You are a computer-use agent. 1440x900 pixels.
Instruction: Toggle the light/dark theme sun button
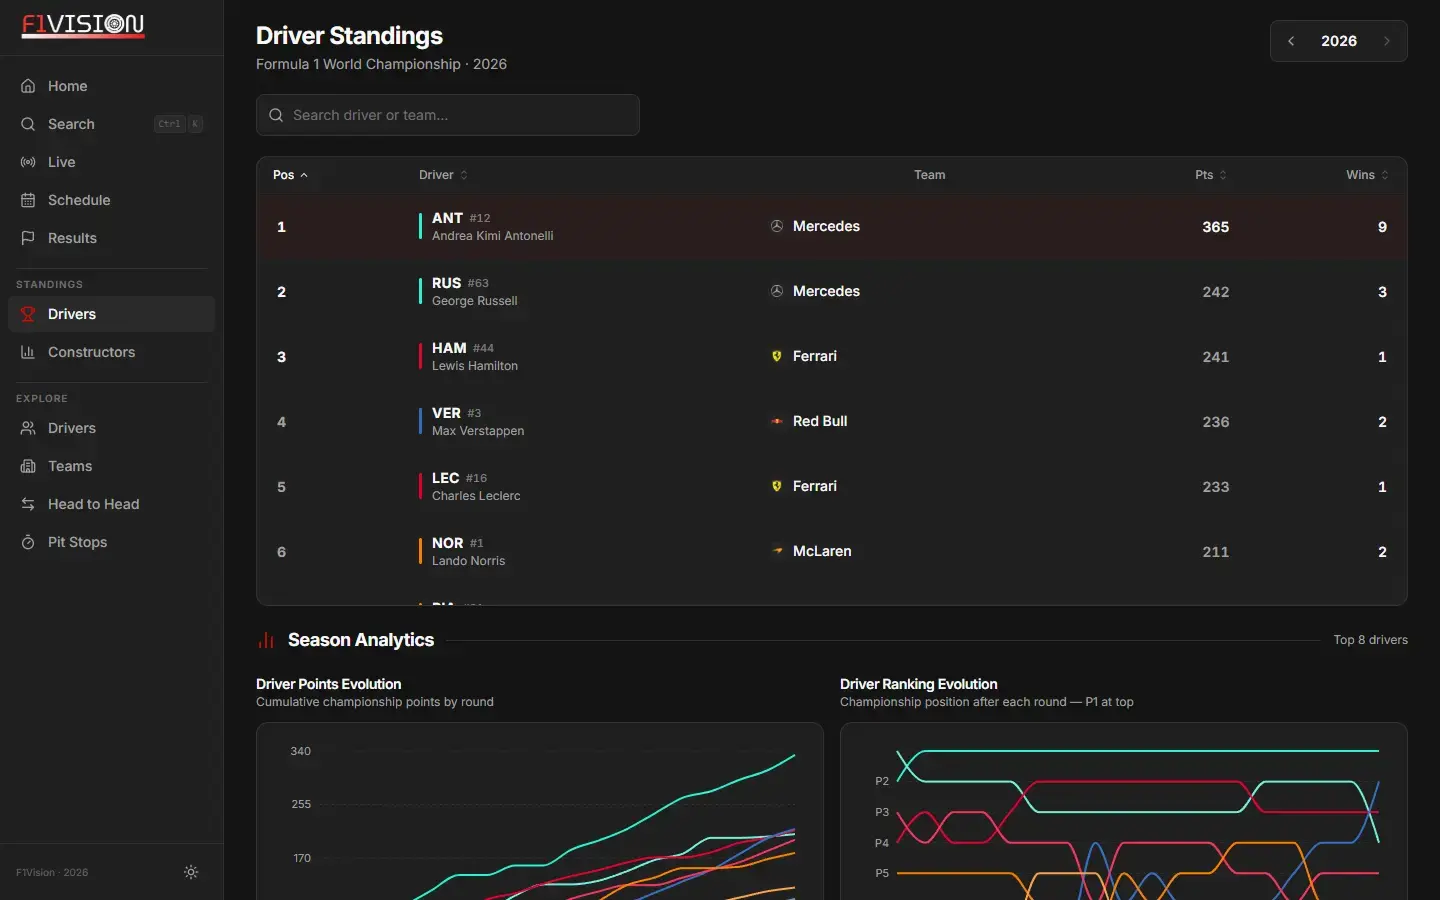[x=191, y=872]
